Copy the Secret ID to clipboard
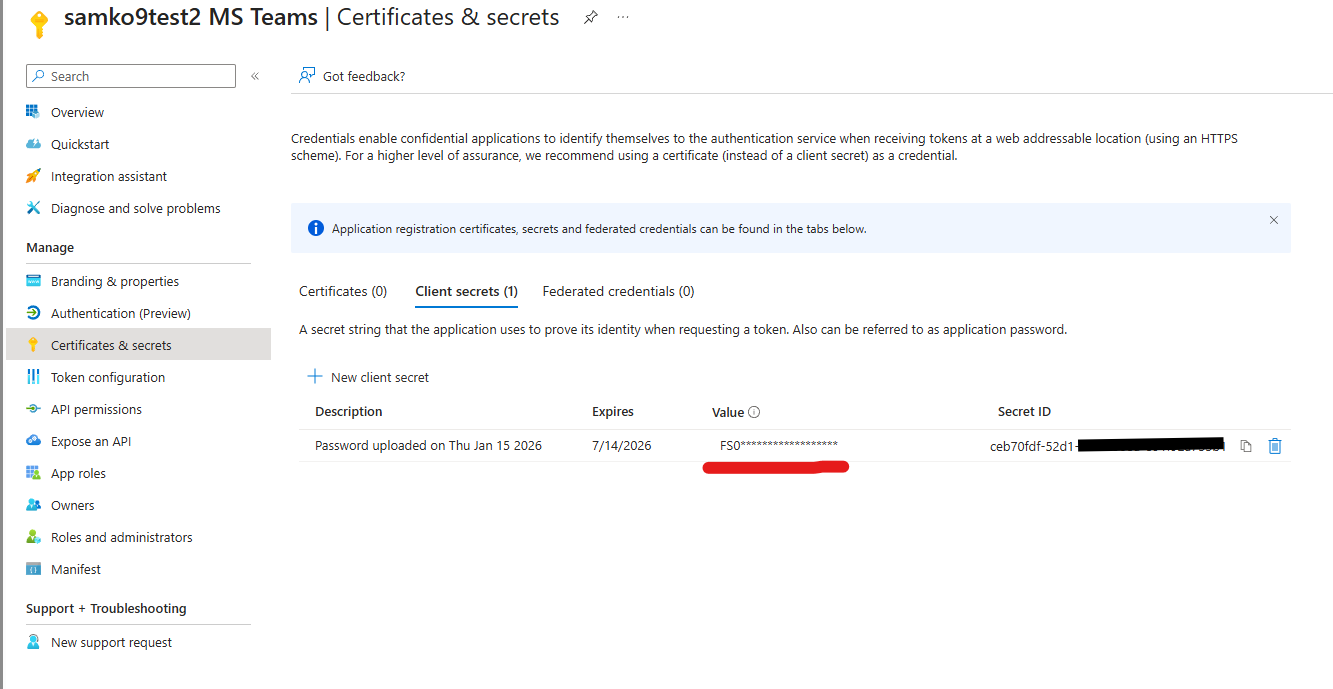1333x689 pixels. [1246, 446]
